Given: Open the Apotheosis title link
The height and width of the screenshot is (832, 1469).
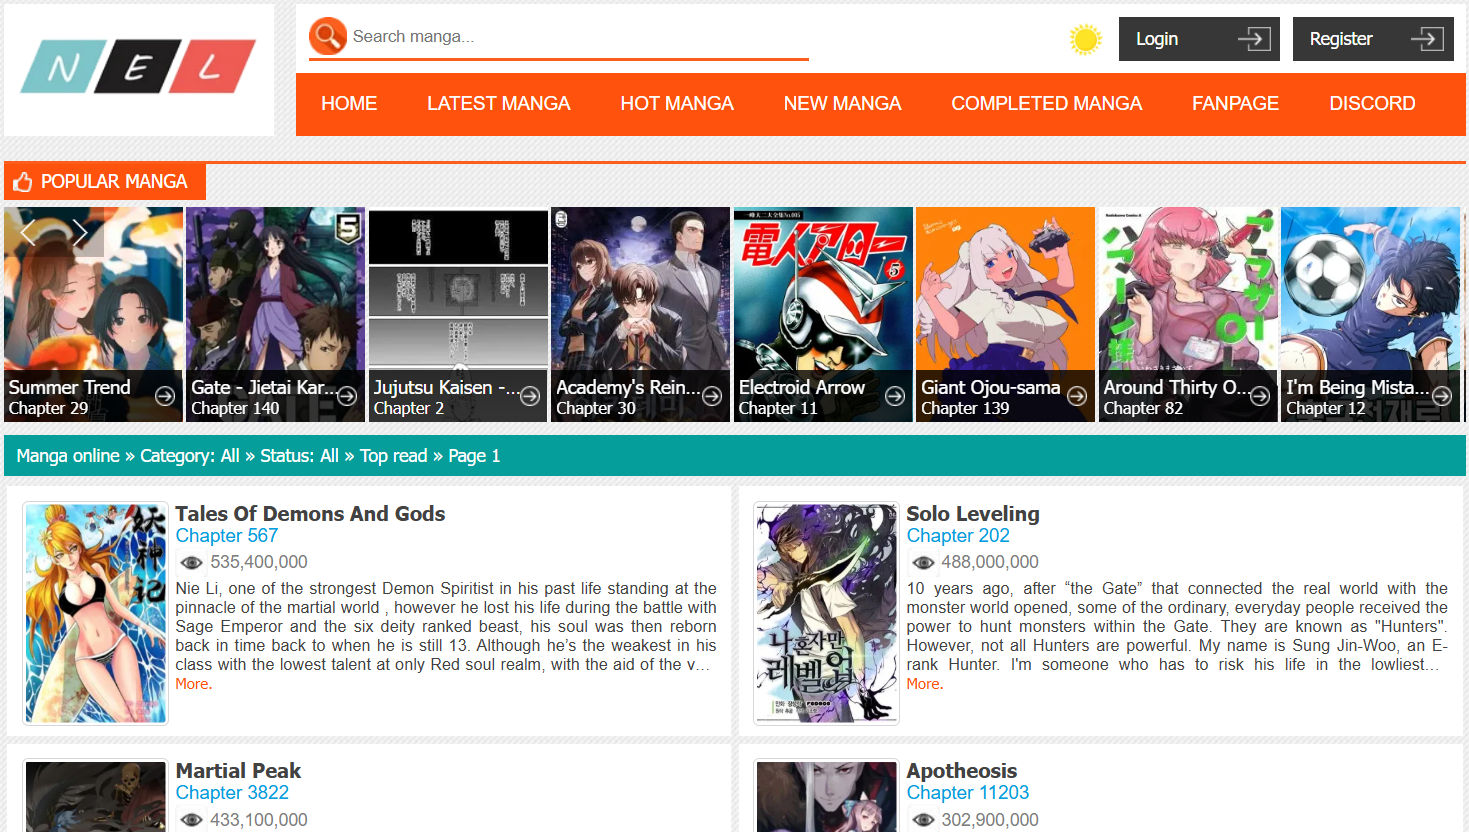Looking at the screenshot, I should click(x=962, y=771).
